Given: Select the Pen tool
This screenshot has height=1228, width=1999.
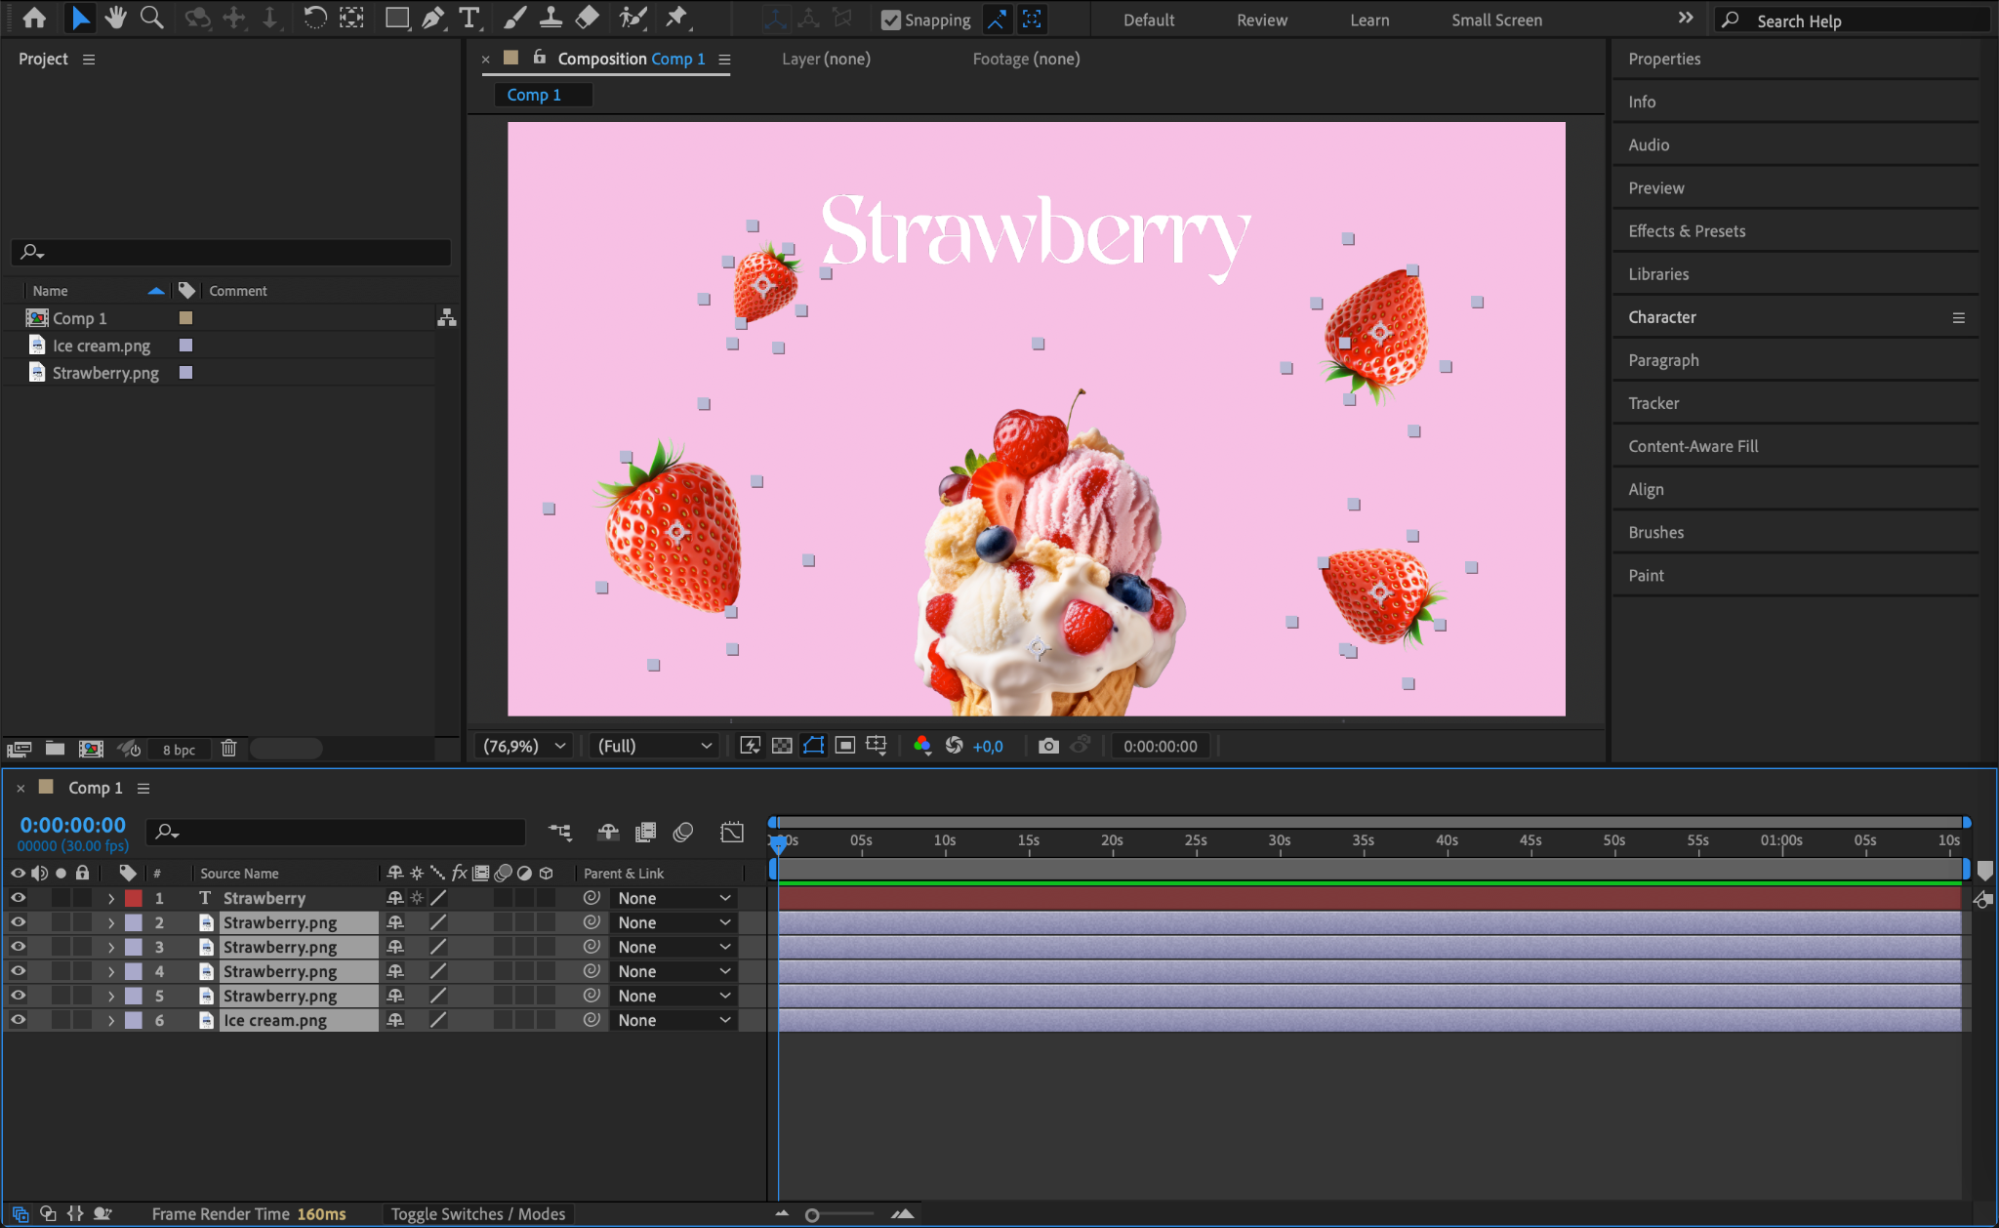Looking at the screenshot, I should [433, 18].
